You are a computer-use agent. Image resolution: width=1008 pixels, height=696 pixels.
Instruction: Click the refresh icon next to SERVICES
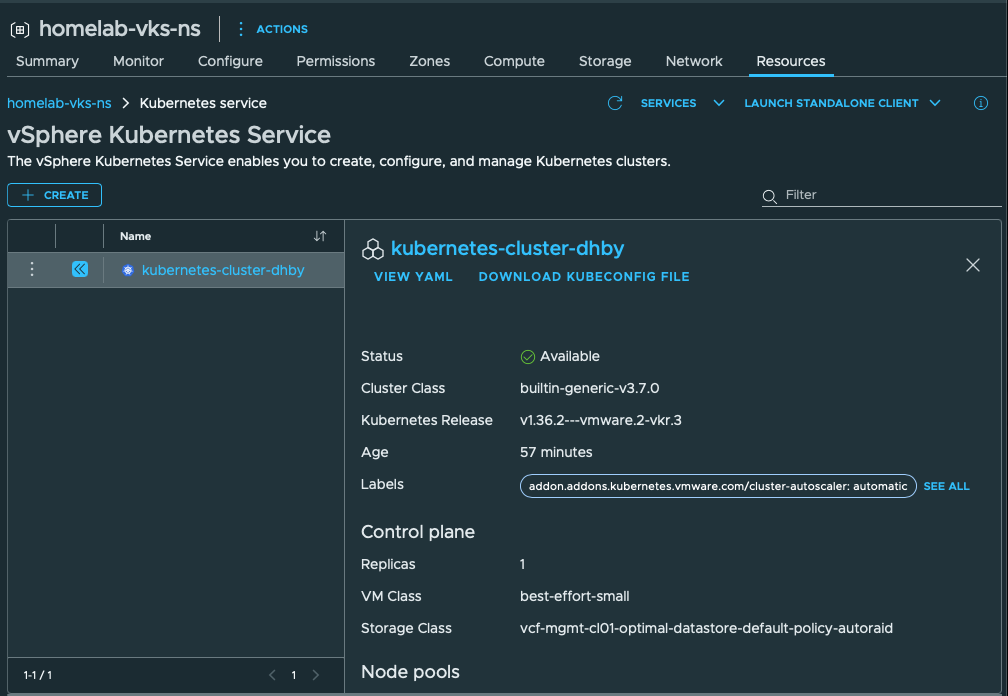(x=615, y=103)
